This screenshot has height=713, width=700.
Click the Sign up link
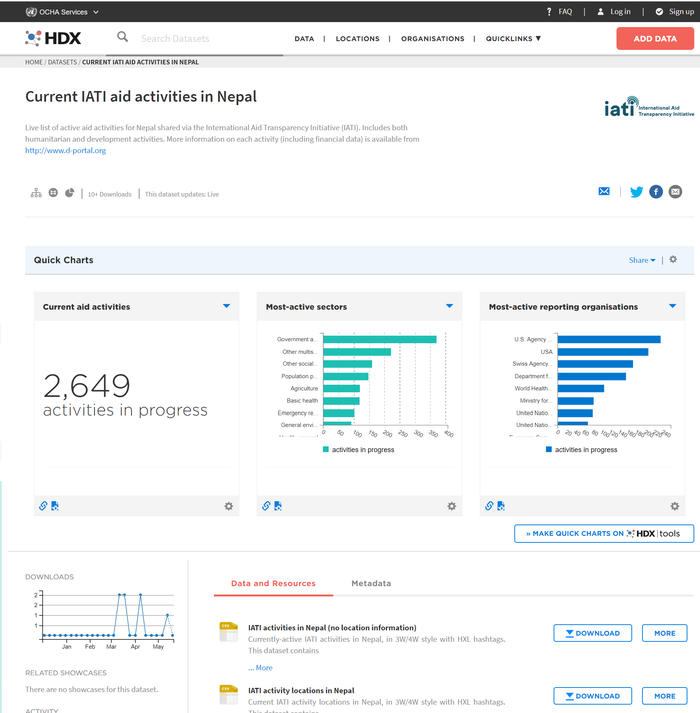681,12
